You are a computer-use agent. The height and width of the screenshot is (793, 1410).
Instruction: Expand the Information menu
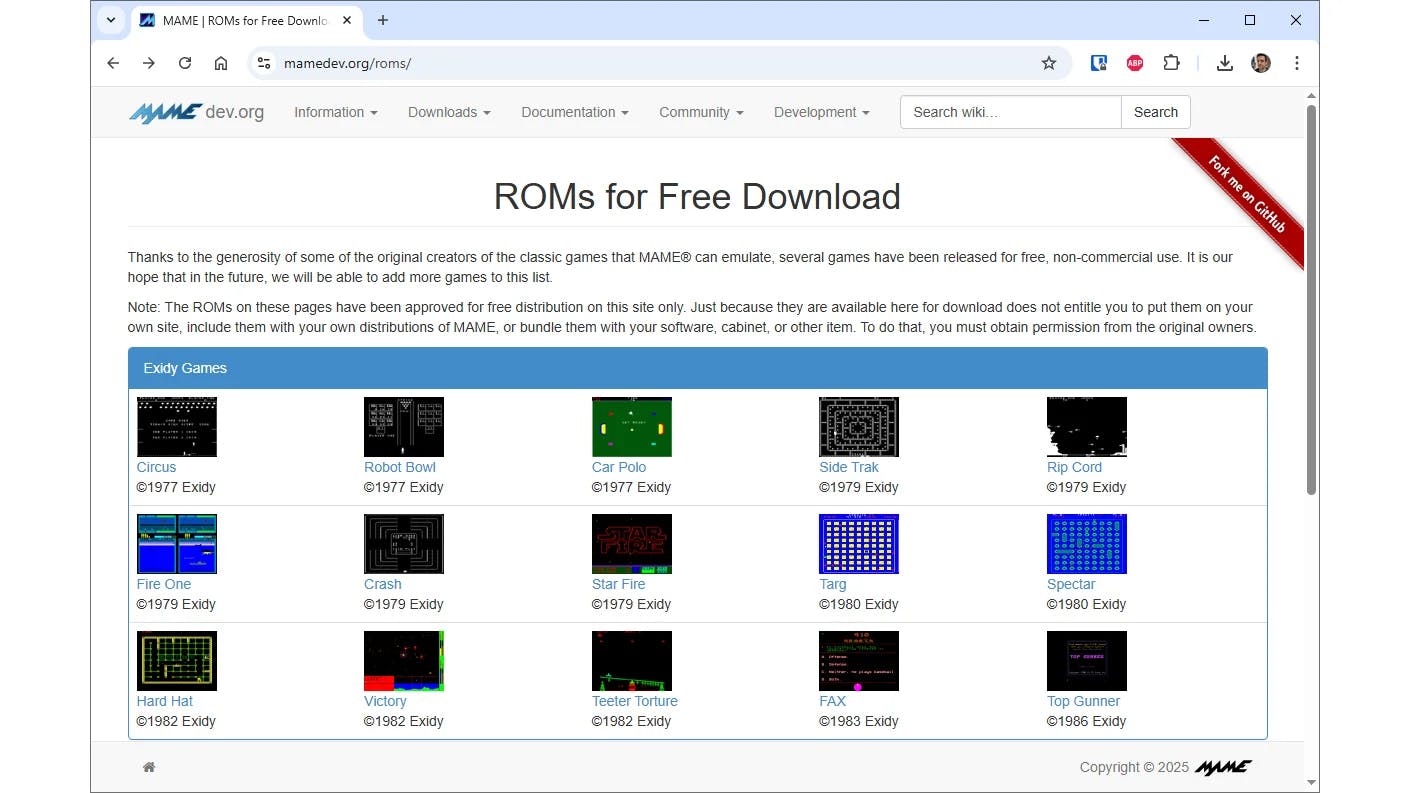pyautogui.click(x=336, y=112)
